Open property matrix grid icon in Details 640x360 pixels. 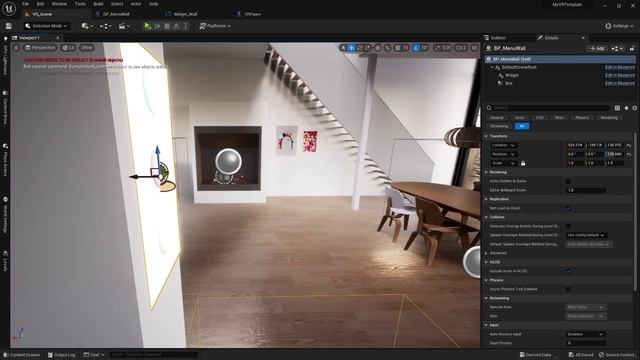pyautogui.click(x=617, y=108)
